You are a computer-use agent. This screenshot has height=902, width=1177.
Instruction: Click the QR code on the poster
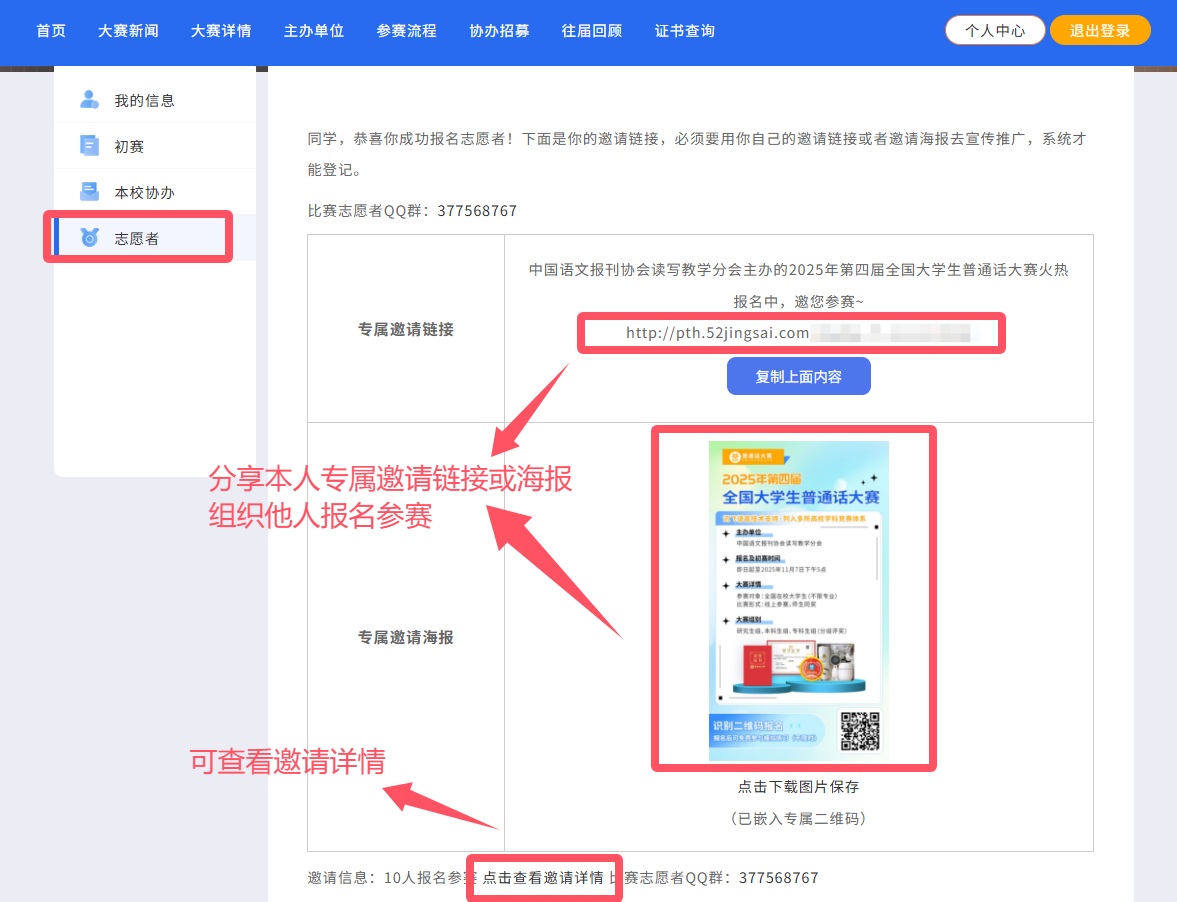(859, 731)
